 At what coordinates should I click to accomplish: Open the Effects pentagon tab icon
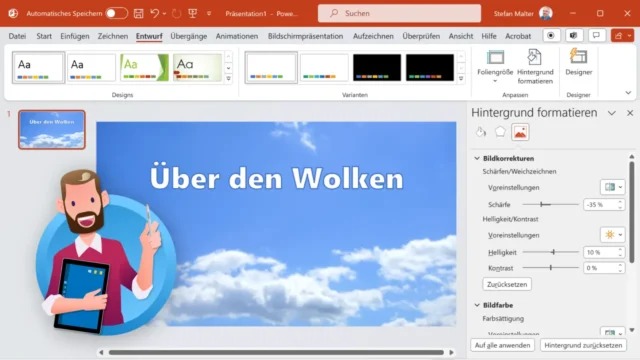click(500, 132)
